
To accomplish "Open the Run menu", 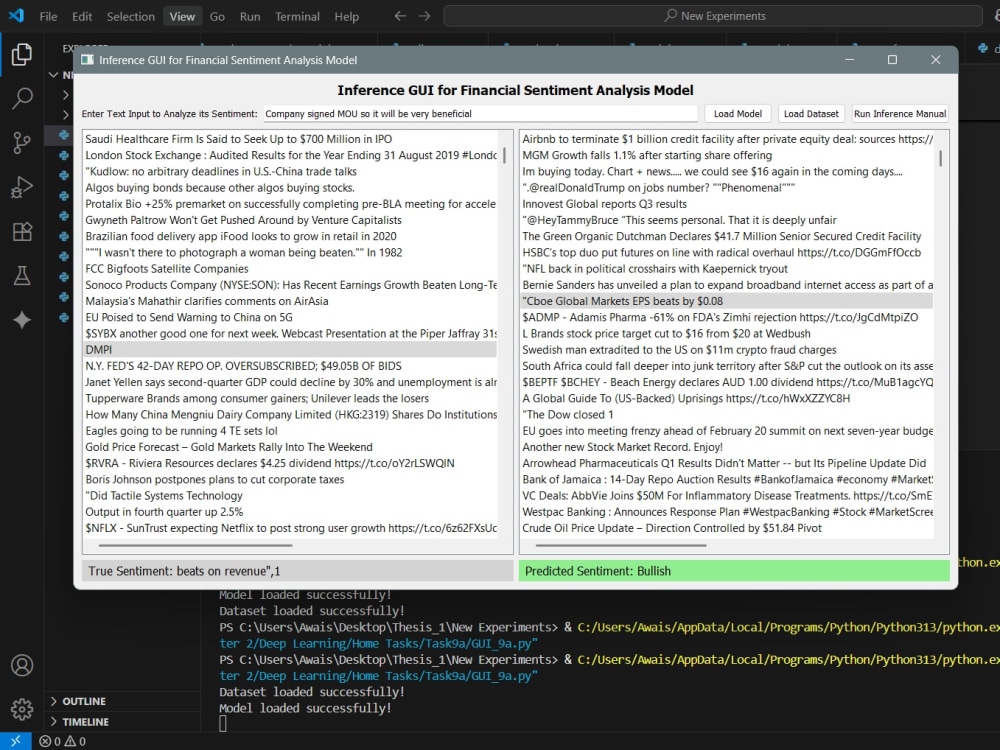I will (x=249, y=17).
